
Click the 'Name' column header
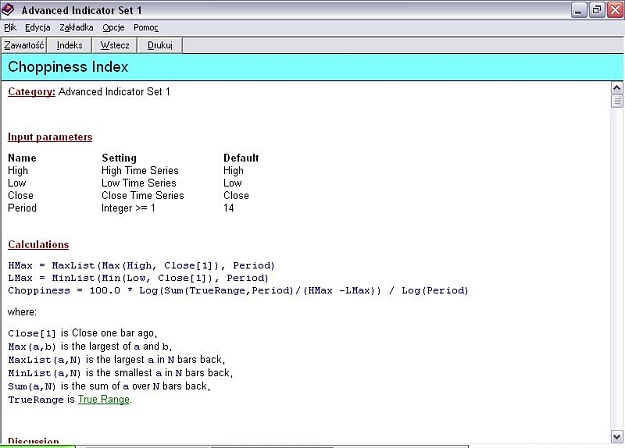coord(22,158)
